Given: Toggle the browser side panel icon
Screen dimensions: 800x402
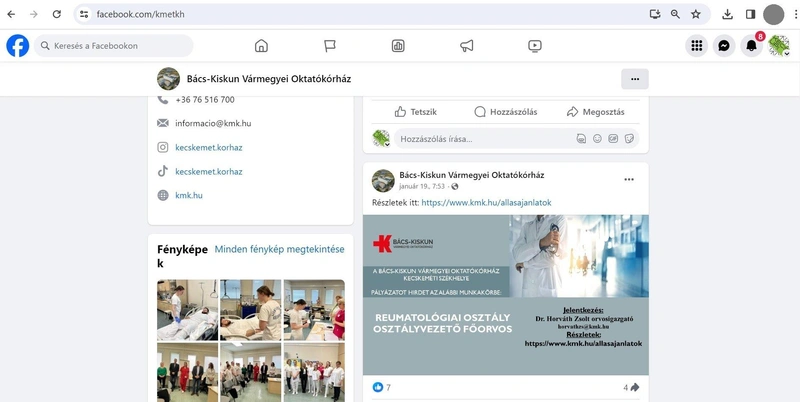Looking at the screenshot, I should click(750, 14).
